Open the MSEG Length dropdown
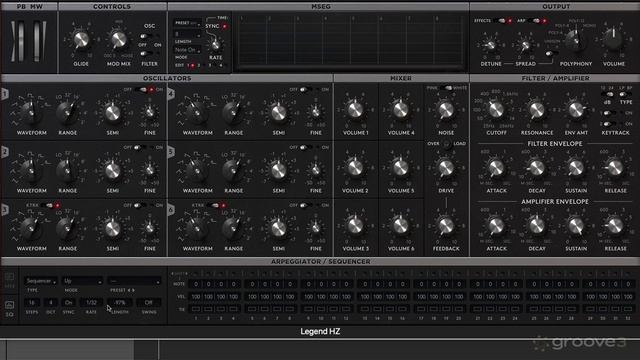The image size is (640, 360). click(x=187, y=35)
